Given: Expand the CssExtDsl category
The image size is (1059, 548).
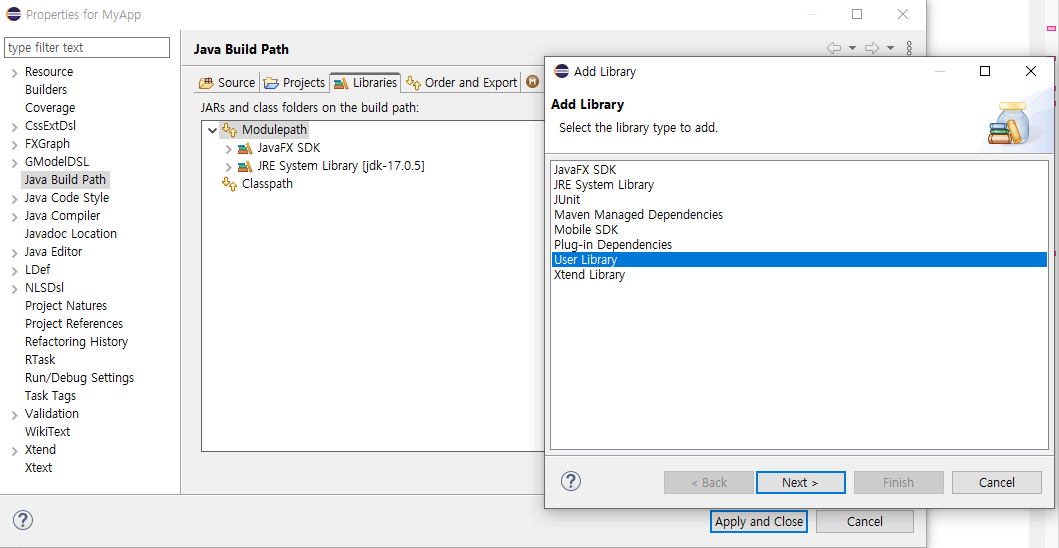Looking at the screenshot, I should click(x=15, y=126).
